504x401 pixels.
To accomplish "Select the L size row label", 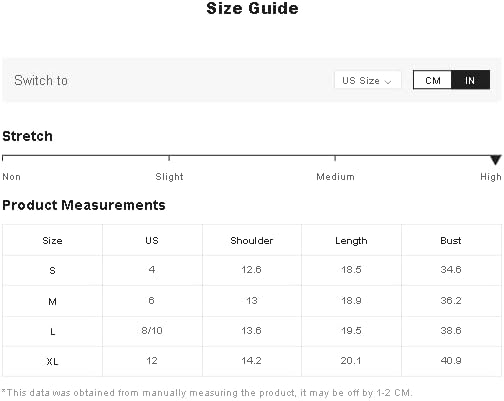I will coord(52,331).
